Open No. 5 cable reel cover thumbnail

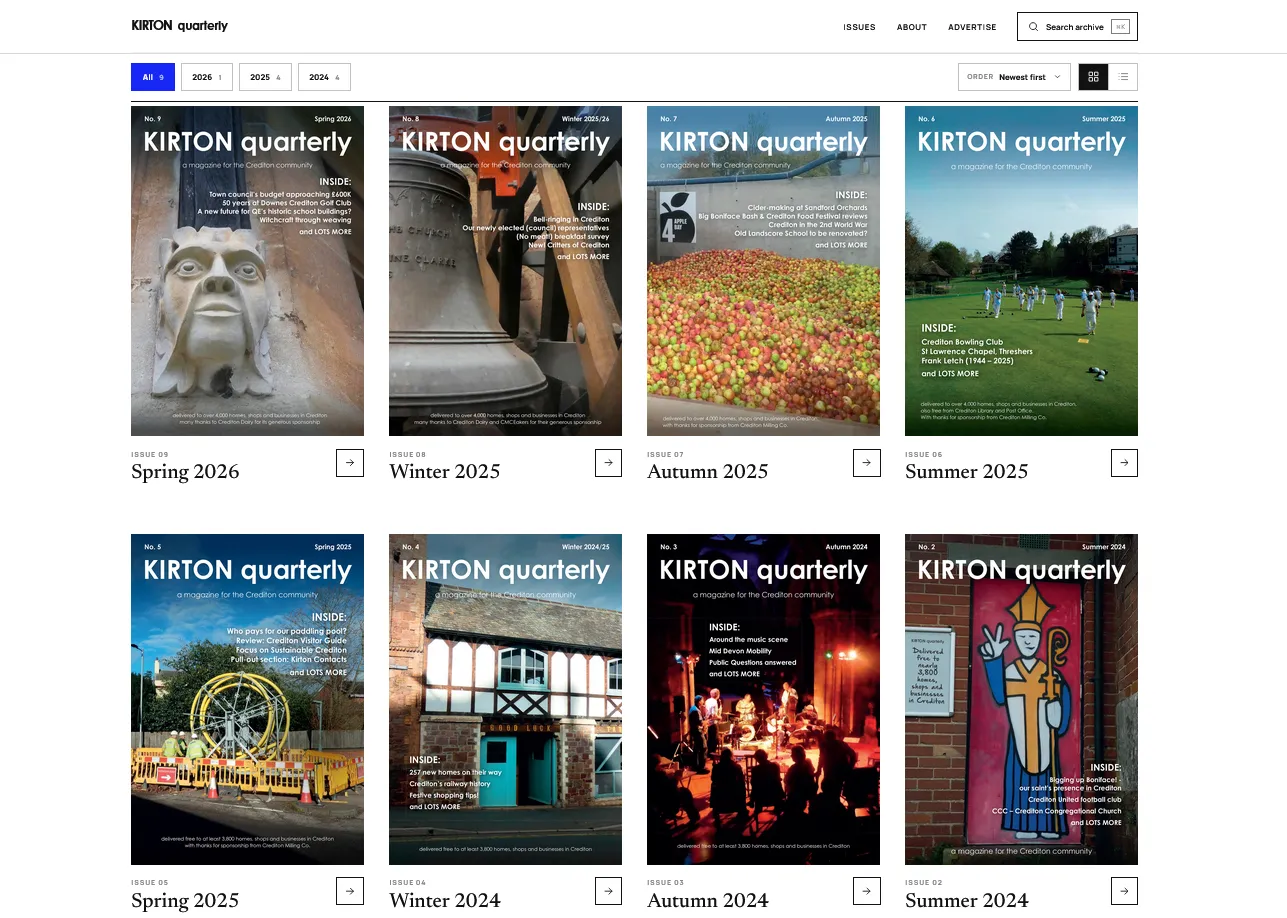pyautogui.click(x=247, y=699)
